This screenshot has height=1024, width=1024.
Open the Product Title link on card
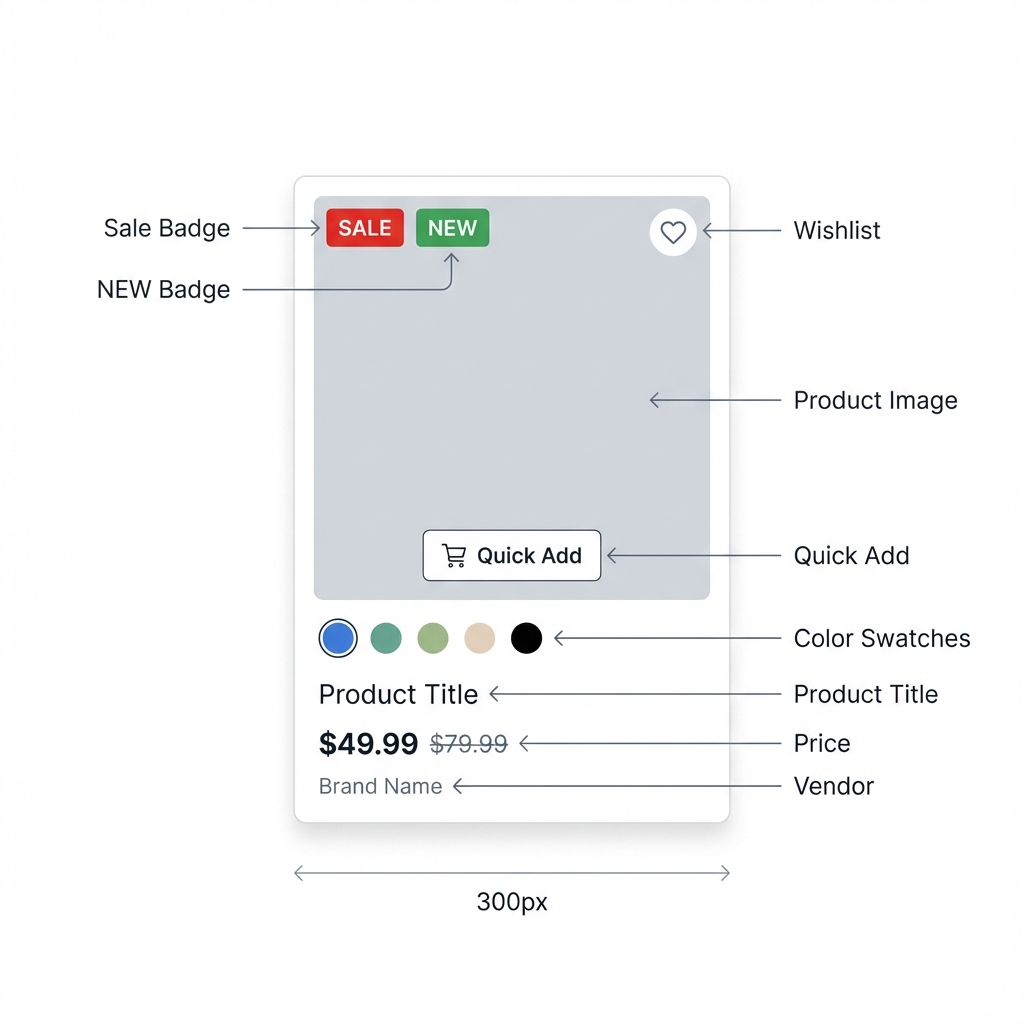pos(398,694)
